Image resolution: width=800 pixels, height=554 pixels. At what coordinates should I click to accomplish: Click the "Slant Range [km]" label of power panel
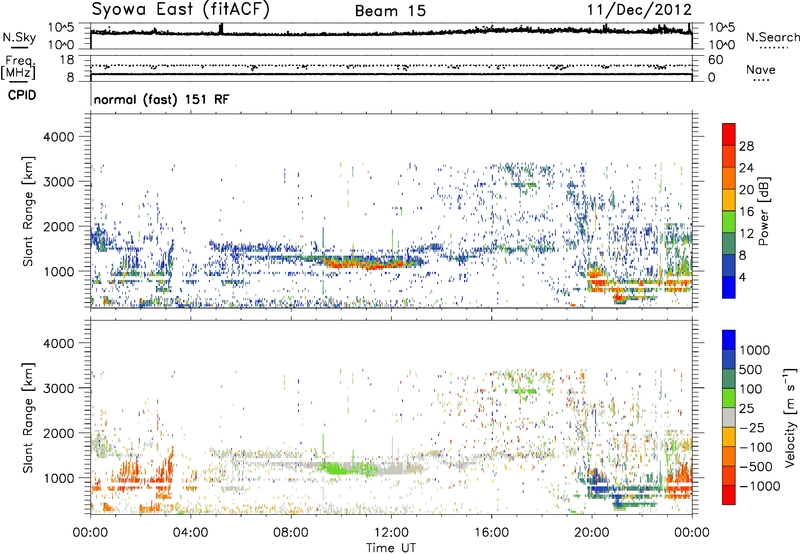click(28, 211)
